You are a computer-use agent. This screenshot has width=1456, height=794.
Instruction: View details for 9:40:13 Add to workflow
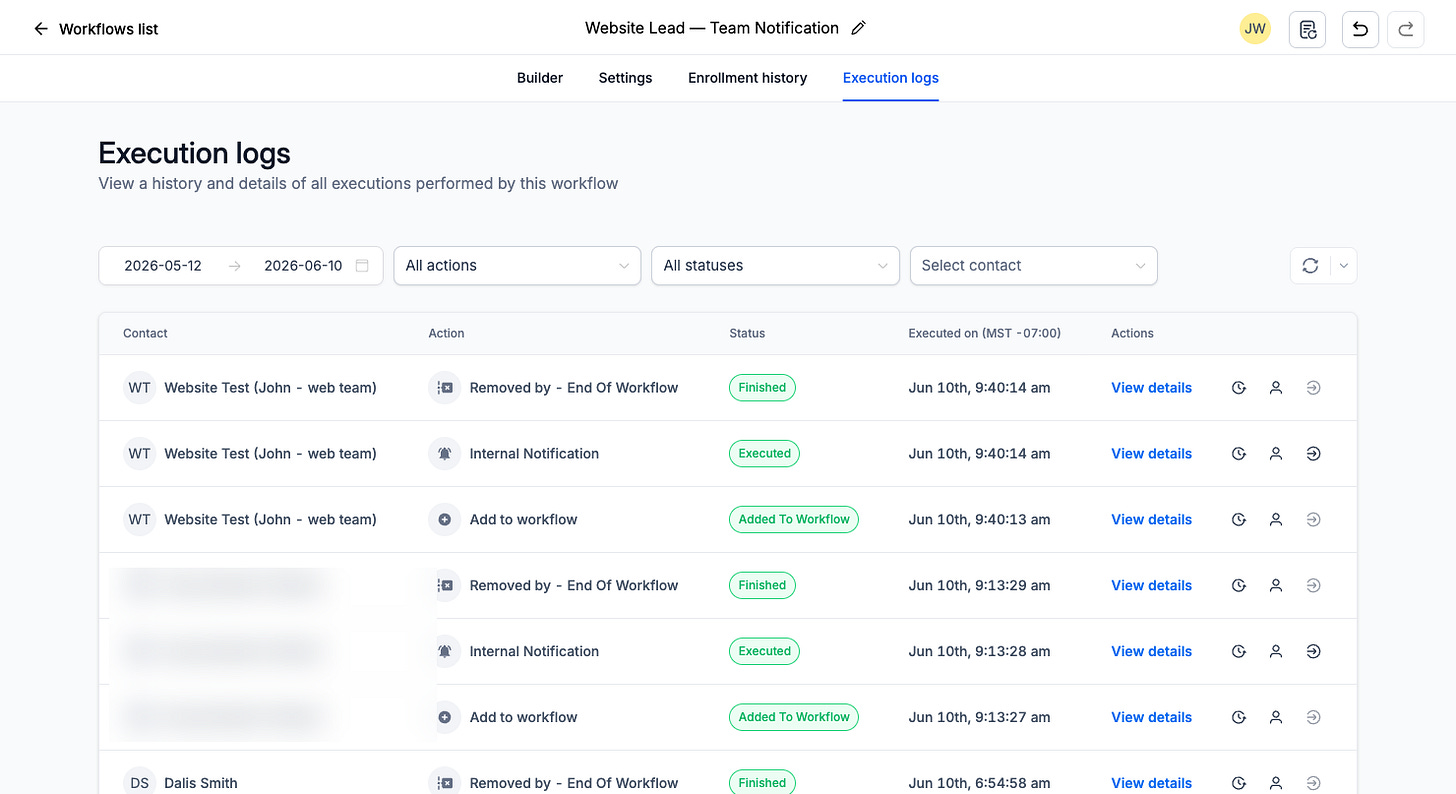coord(1152,520)
